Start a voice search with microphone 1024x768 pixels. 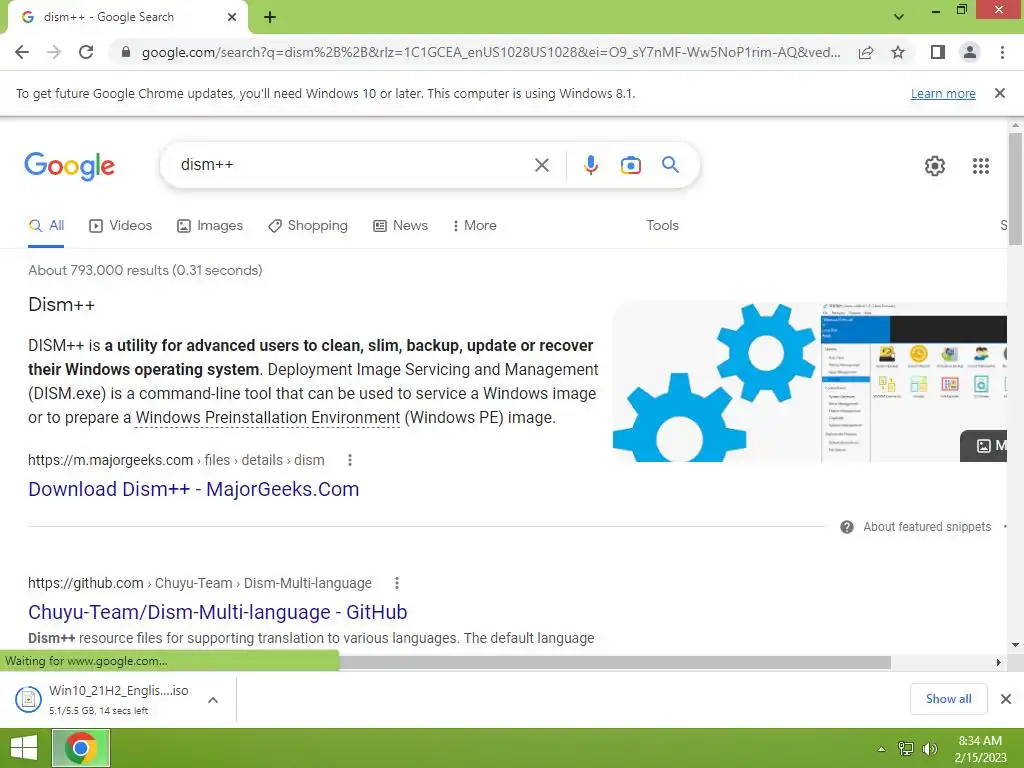[591, 165]
